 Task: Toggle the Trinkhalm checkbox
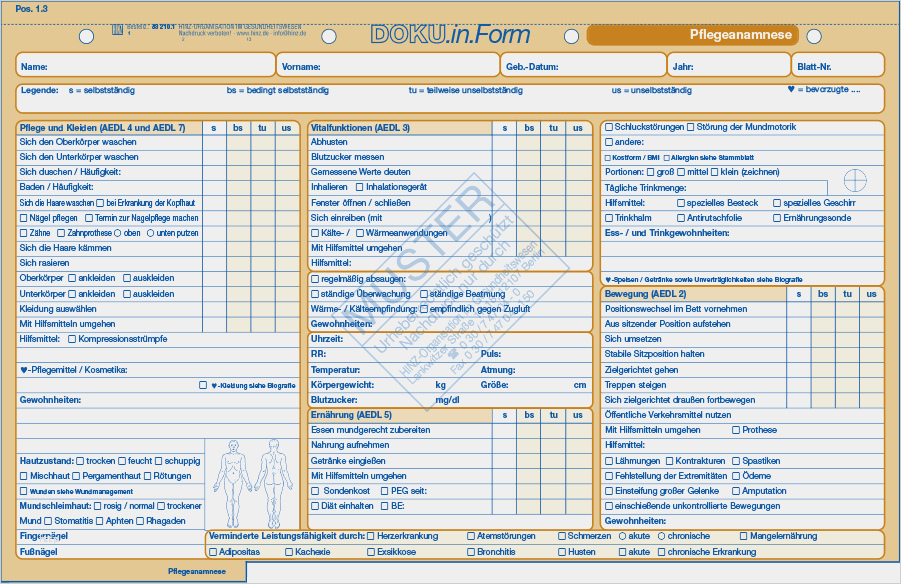[x=608, y=218]
